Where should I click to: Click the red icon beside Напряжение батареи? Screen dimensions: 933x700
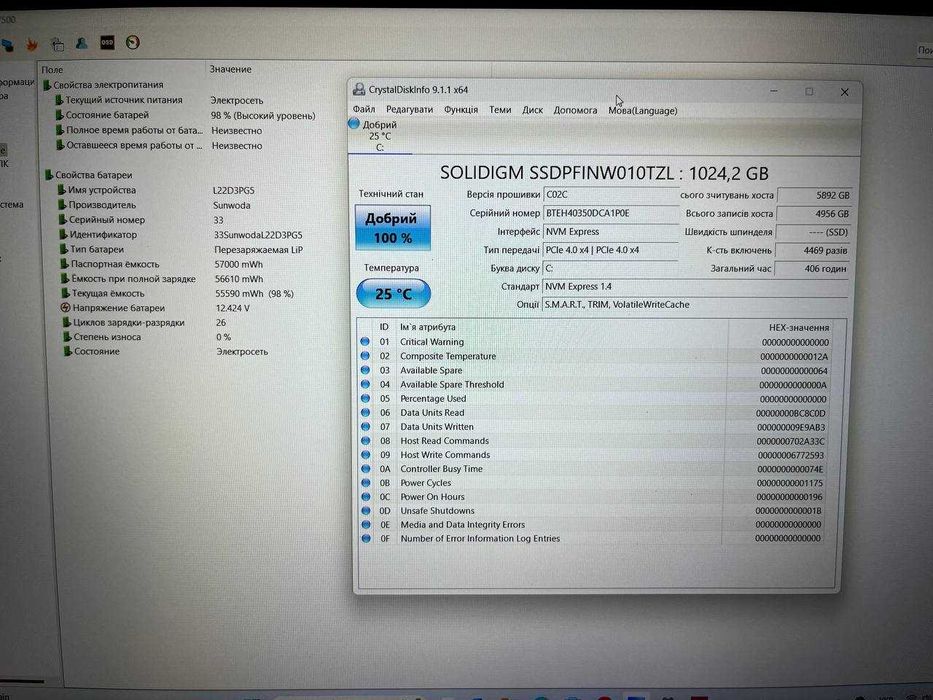coord(65,308)
